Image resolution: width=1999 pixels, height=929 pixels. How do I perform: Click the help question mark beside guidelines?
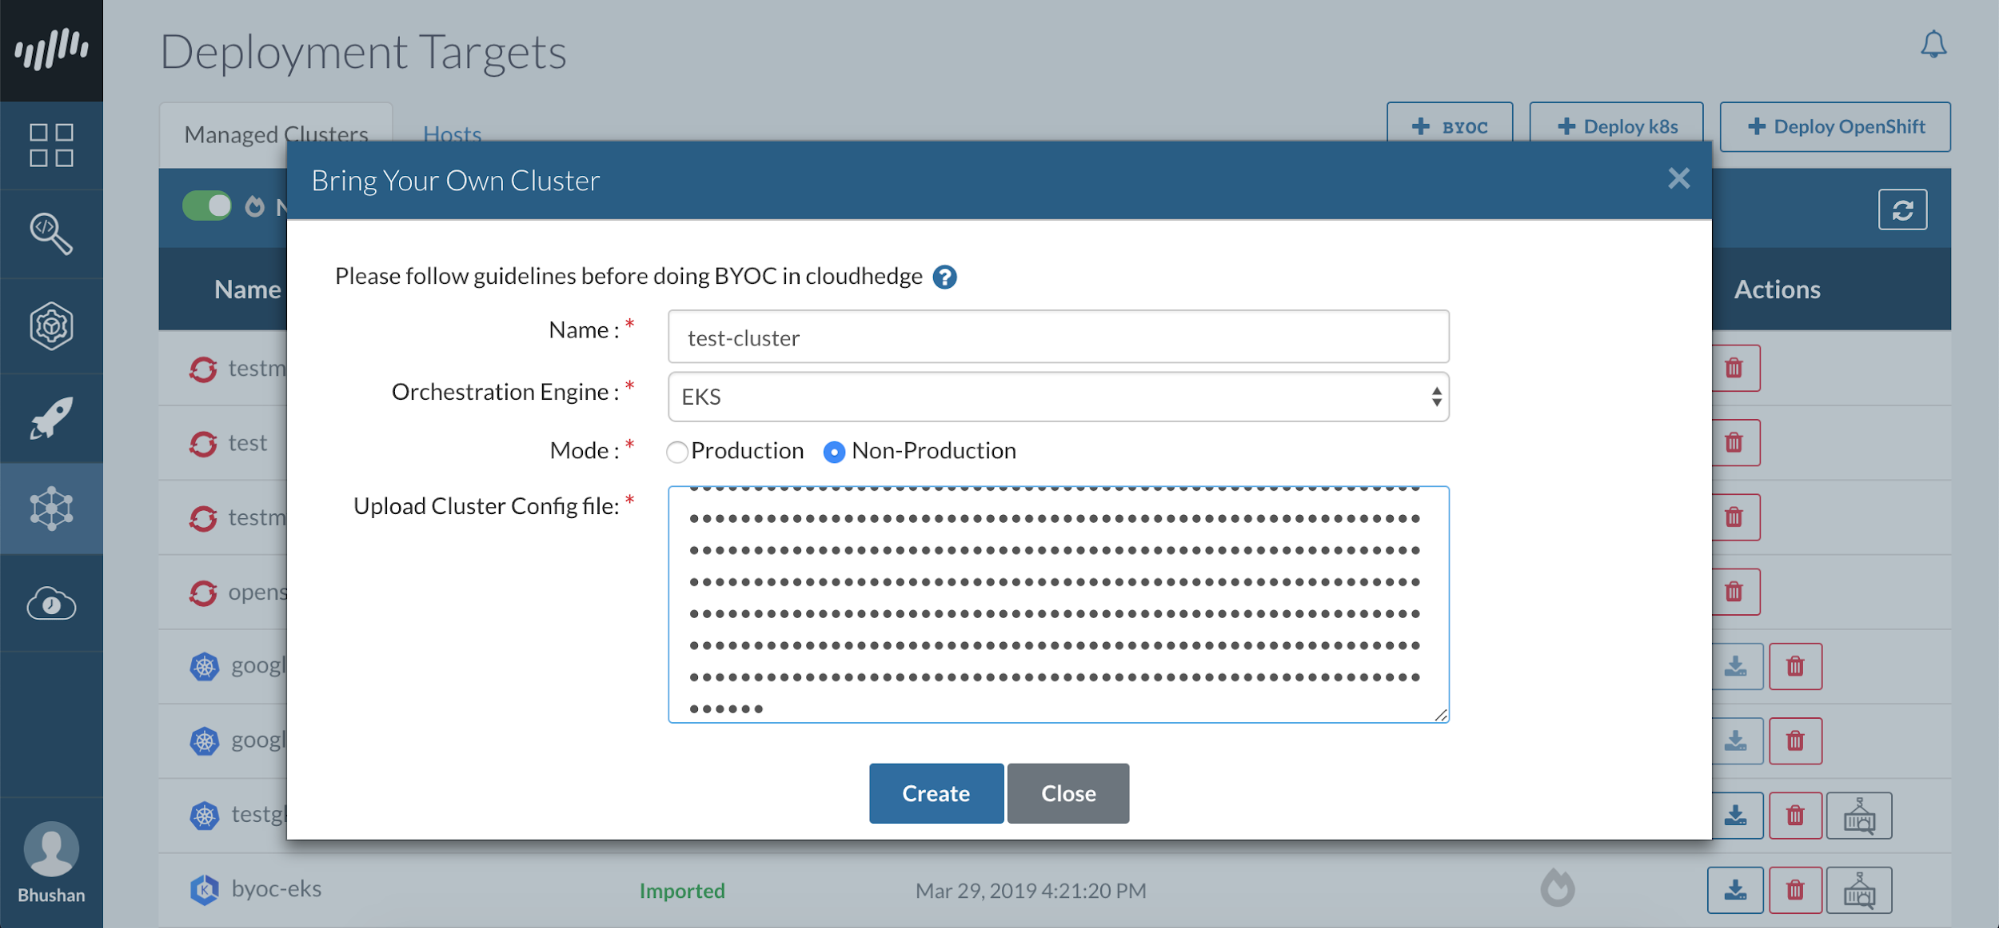pyautogui.click(x=944, y=277)
